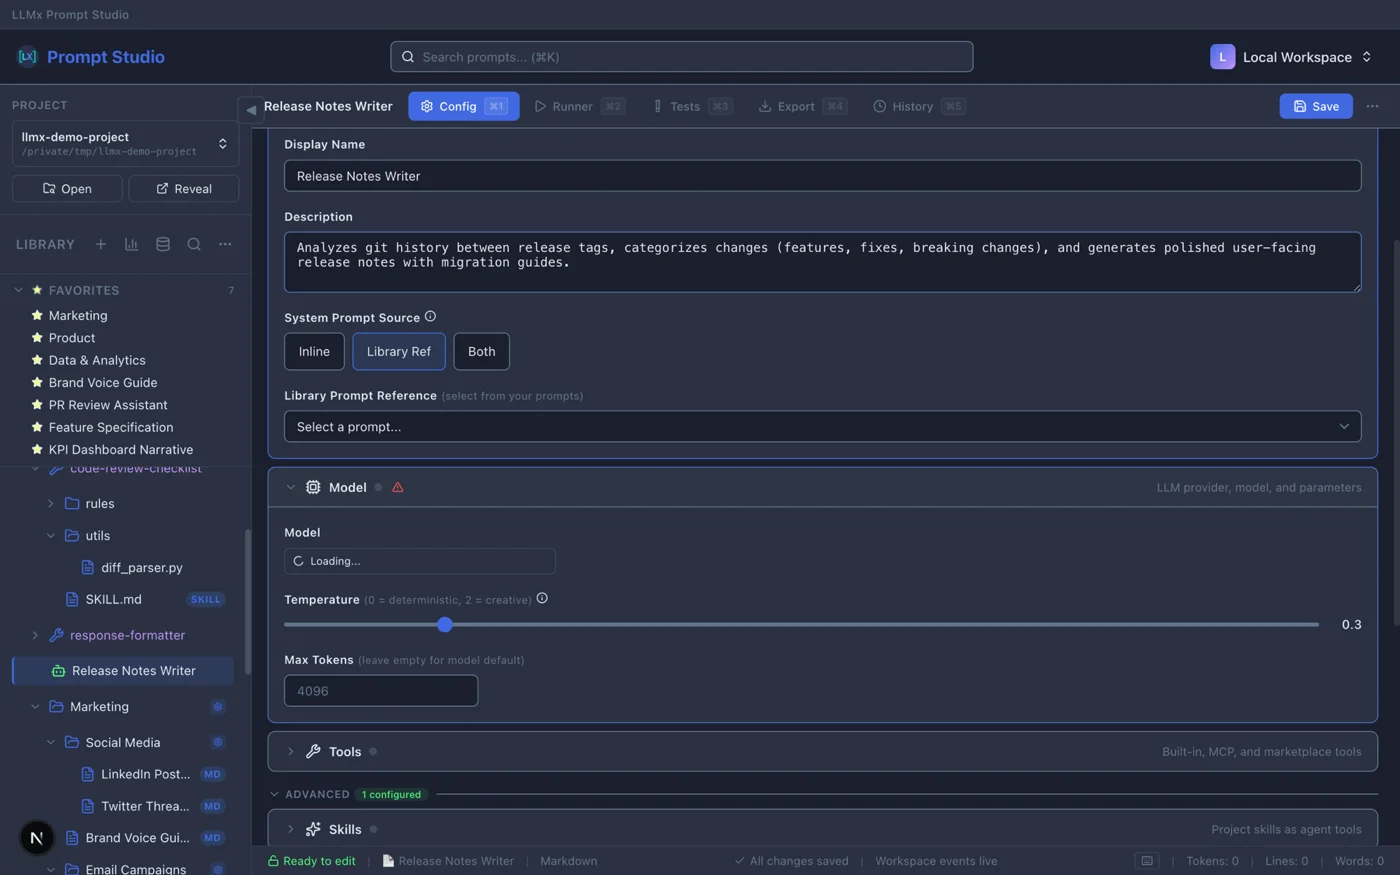Click Reveal under the project panel
1400x875 pixels.
[x=184, y=188]
